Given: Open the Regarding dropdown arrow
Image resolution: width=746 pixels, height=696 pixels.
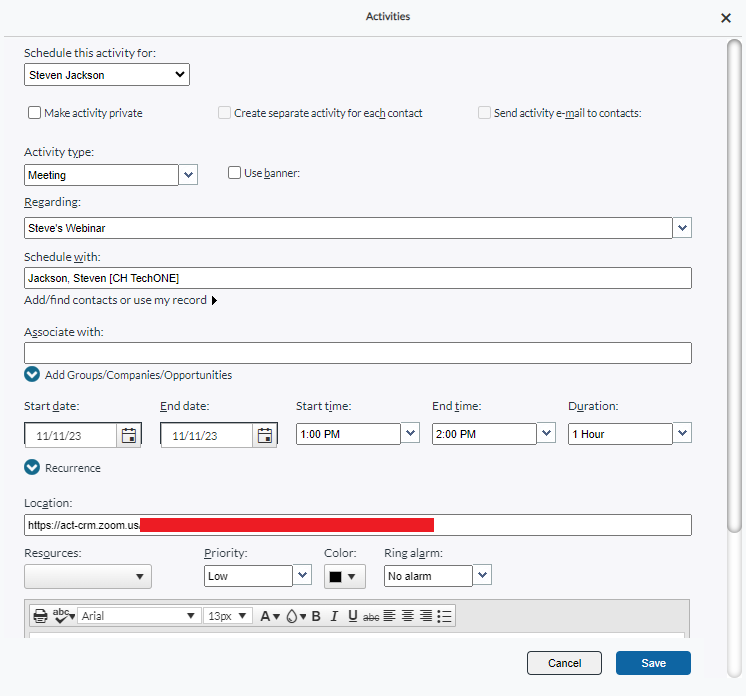Looking at the screenshot, I should coord(682,228).
